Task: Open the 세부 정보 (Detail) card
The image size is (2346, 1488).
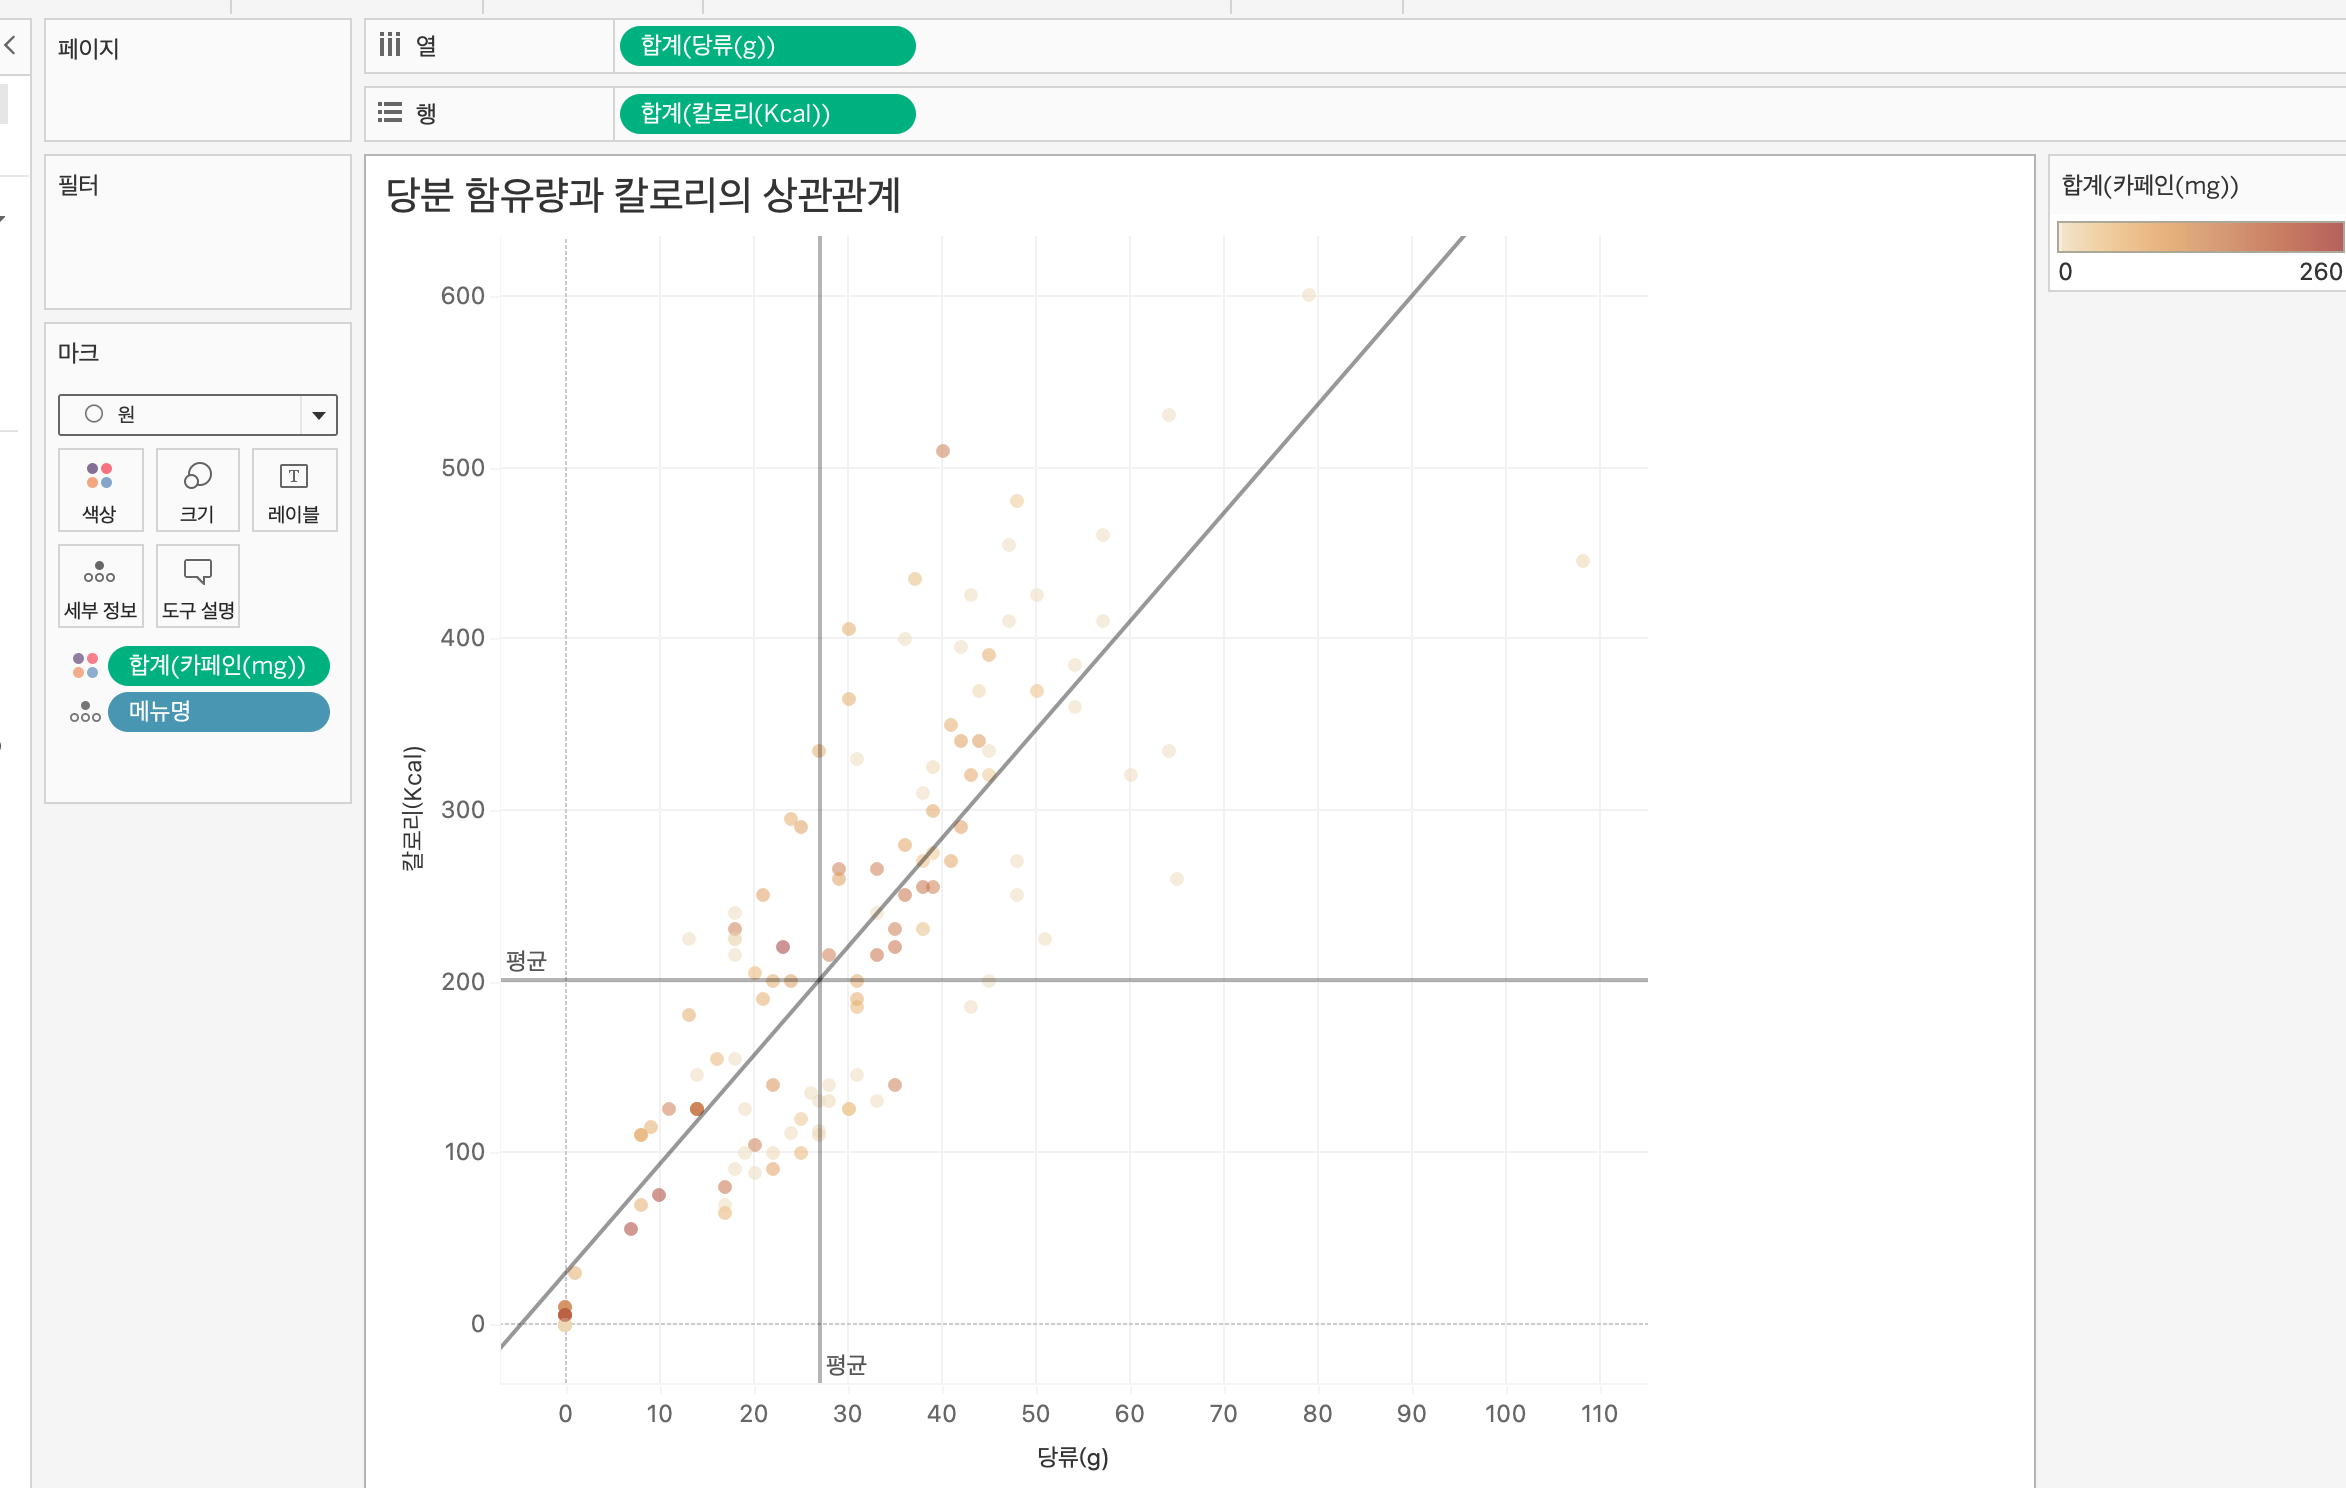Action: [x=100, y=586]
